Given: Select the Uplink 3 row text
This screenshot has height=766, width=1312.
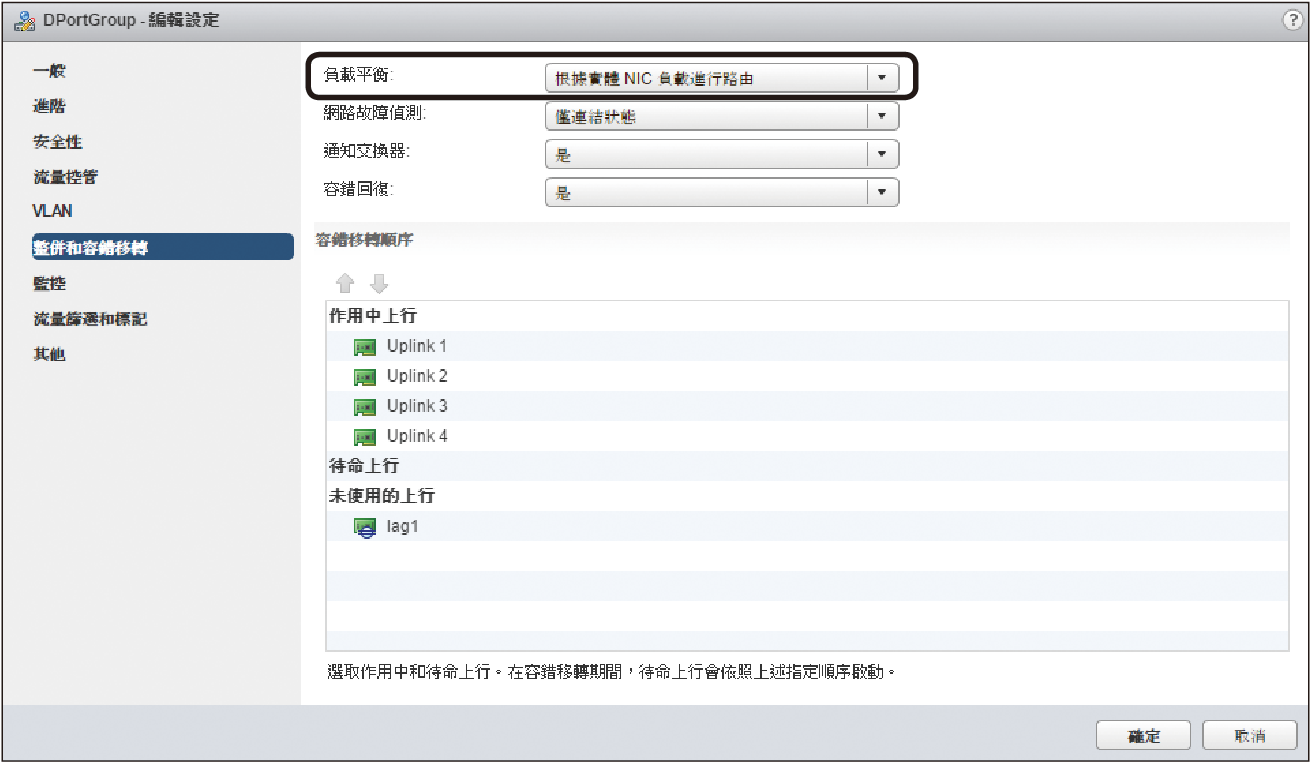Looking at the screenshot, I should pyautogui.click(x=417, y=406).
